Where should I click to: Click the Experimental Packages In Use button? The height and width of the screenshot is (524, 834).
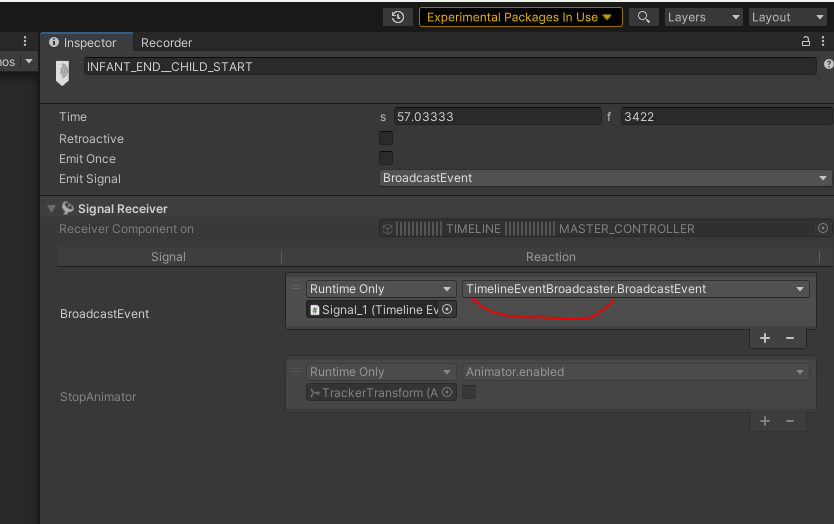(x=520, y=17)
